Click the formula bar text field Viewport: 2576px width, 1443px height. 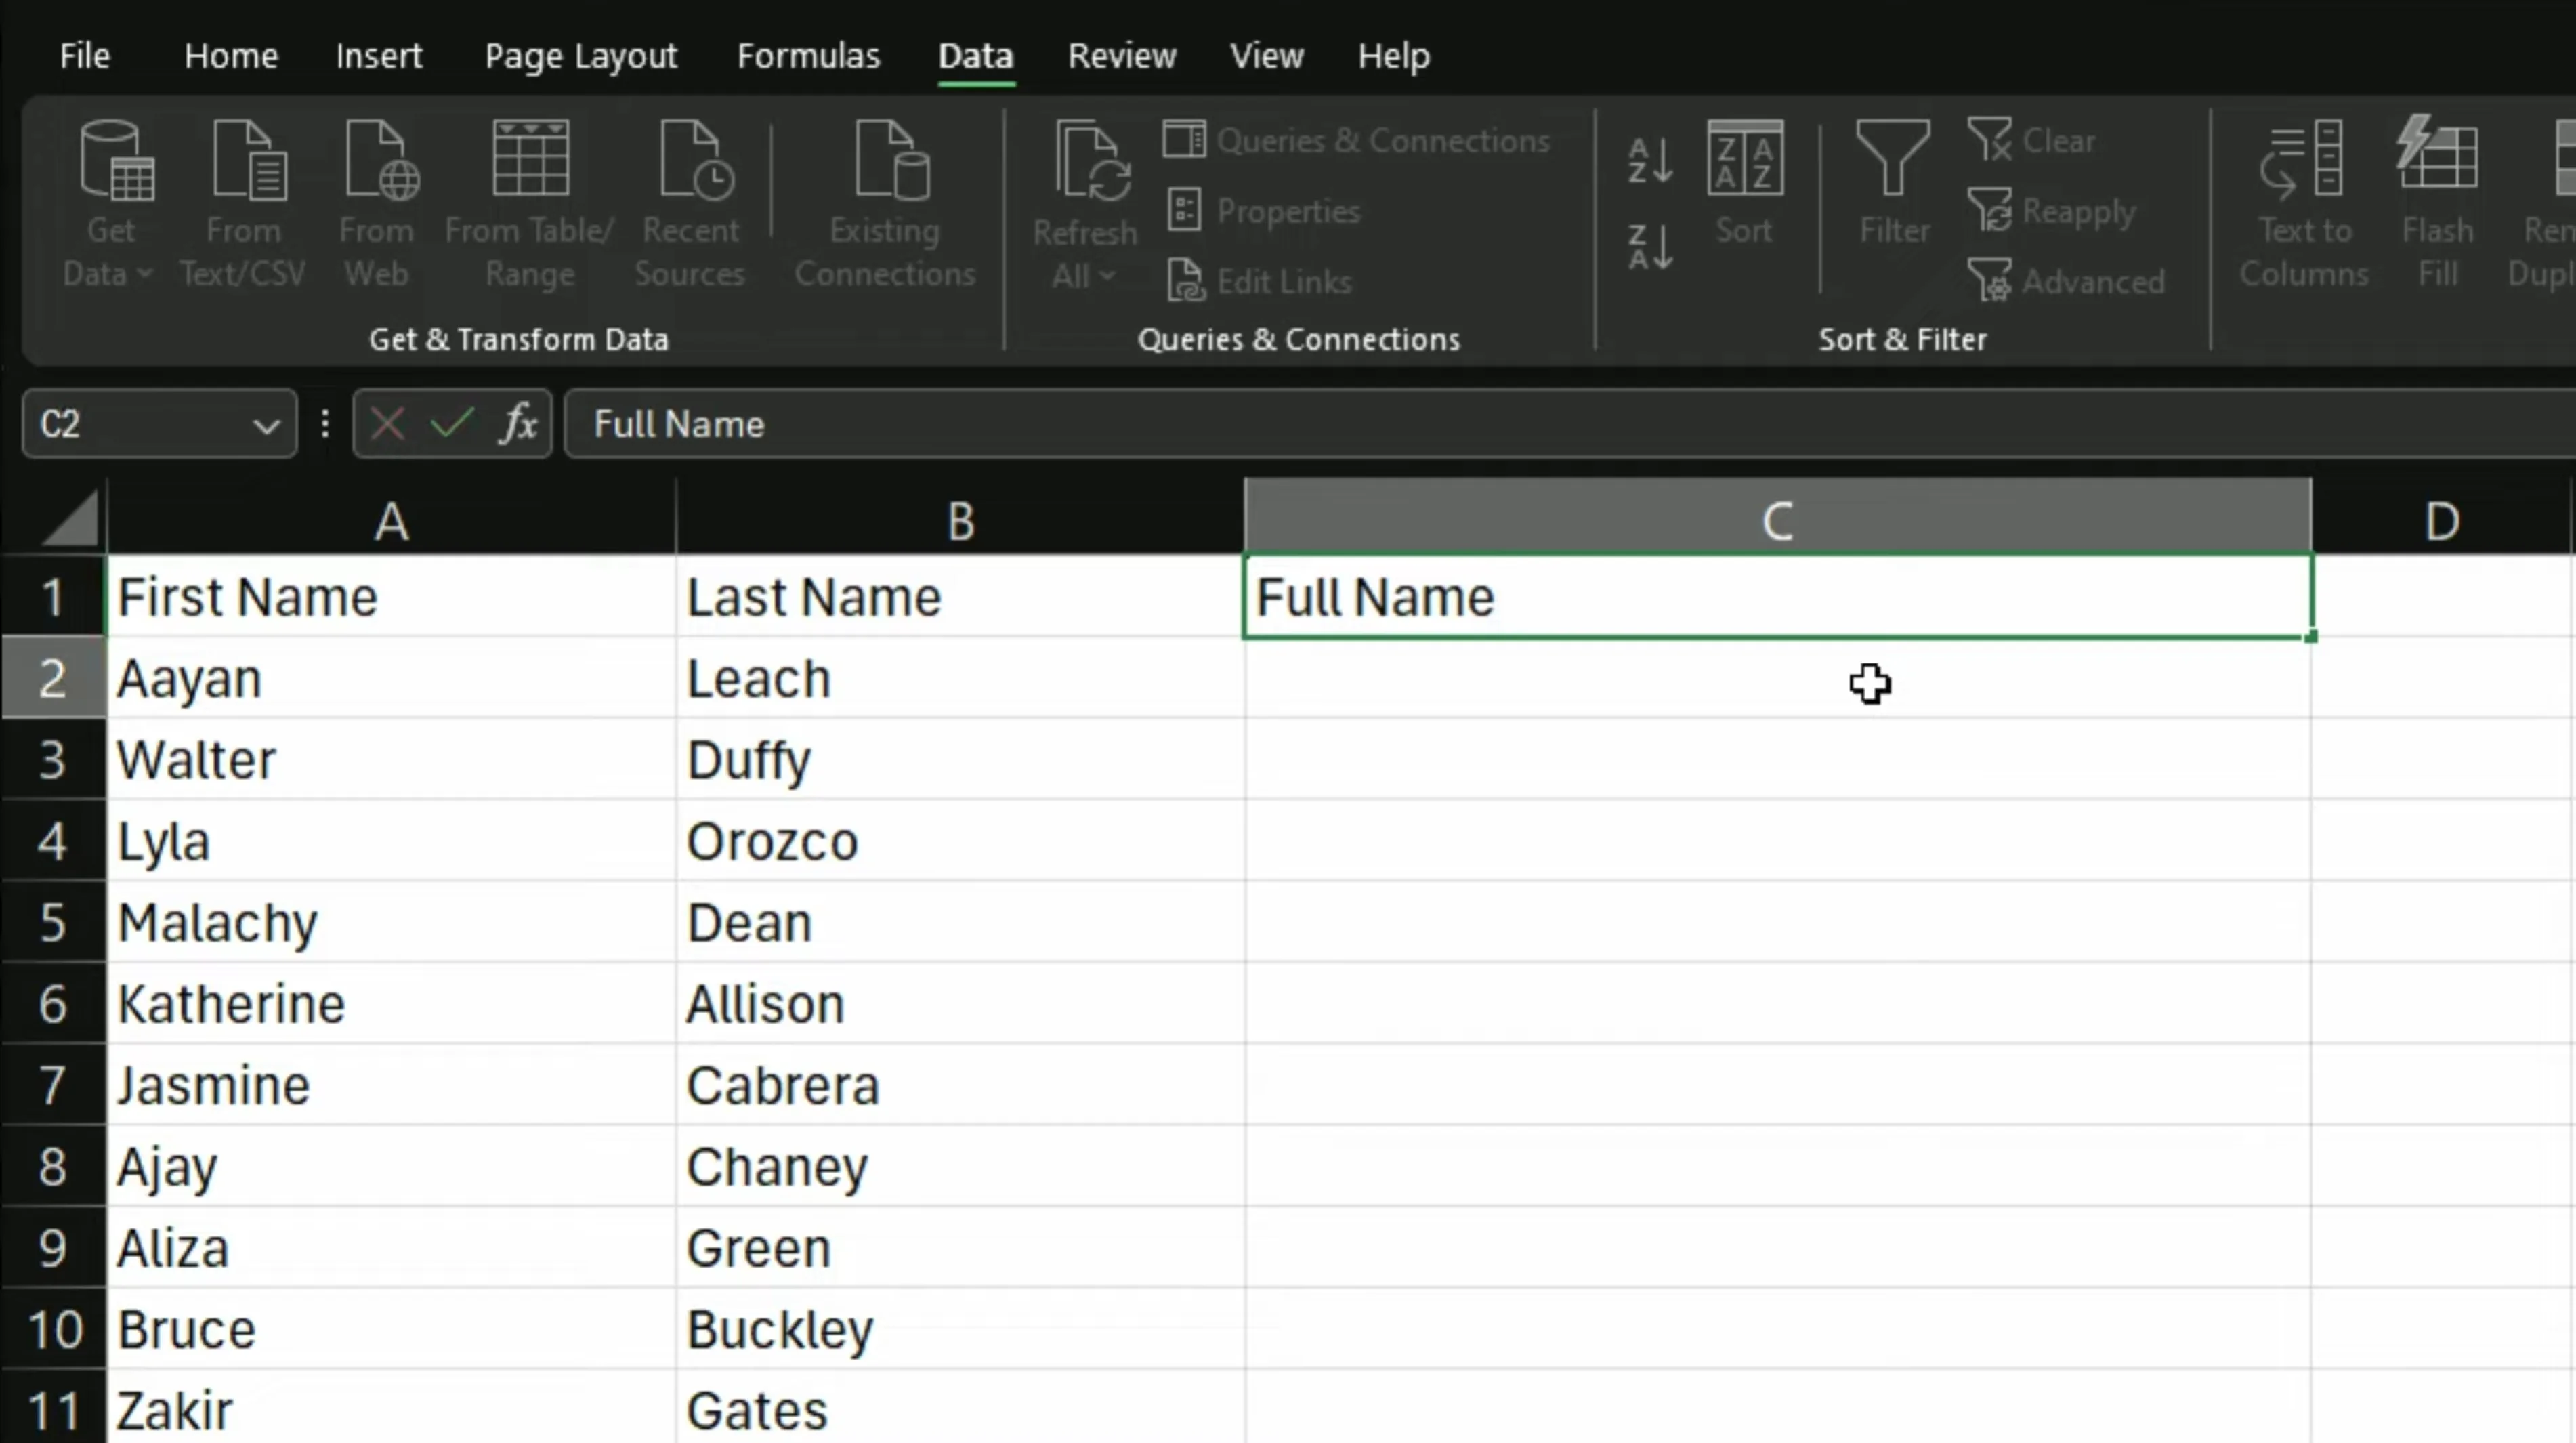pos(1570,424)
